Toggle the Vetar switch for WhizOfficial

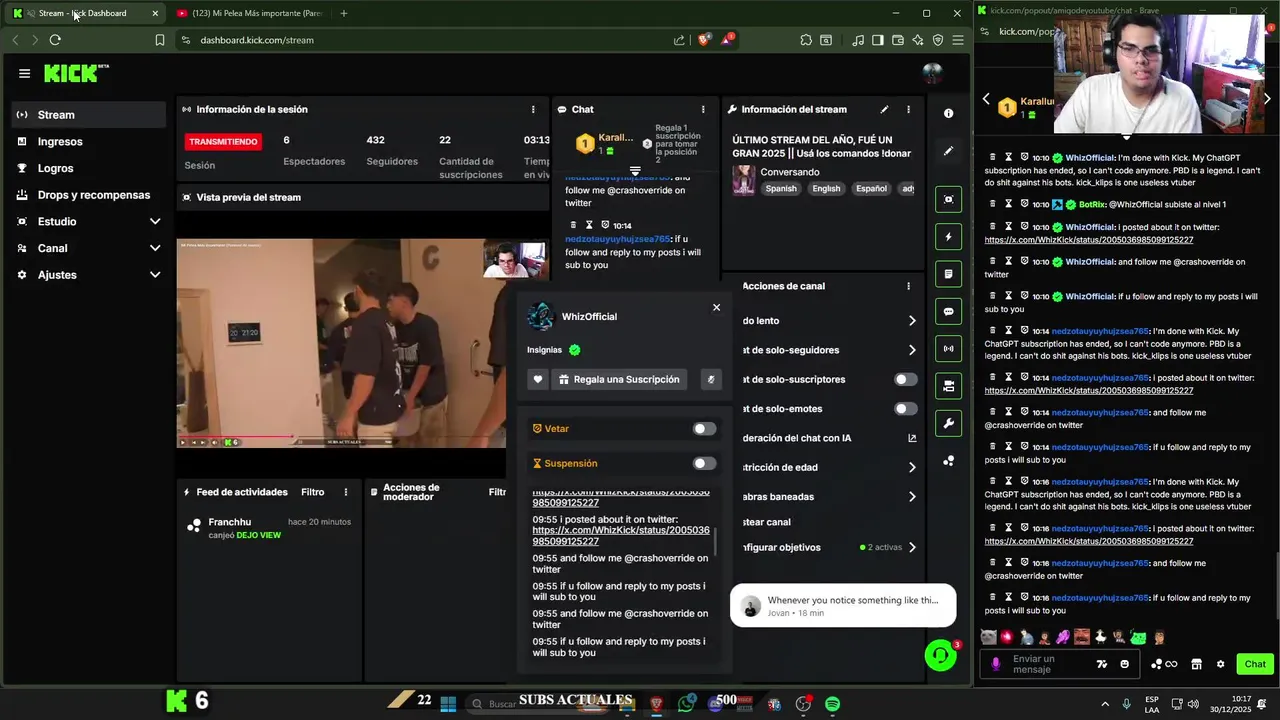[x=704, y=429]
